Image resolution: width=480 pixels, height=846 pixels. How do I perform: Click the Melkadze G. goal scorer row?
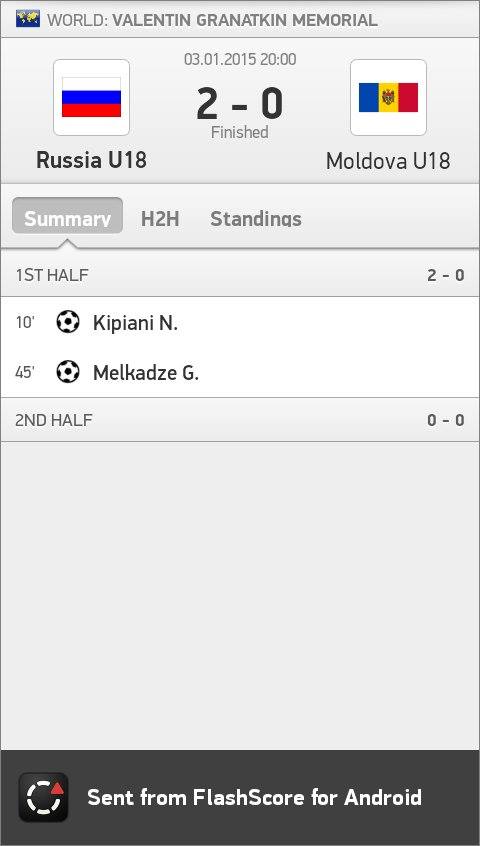(240, 372)
